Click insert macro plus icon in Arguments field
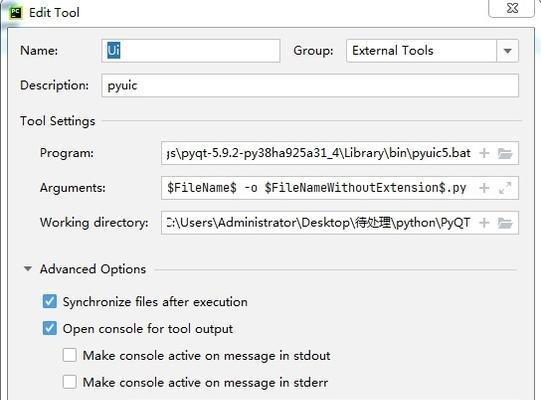Image resolution: width=541 pixels, height=400 pixels. coord(484,188)
